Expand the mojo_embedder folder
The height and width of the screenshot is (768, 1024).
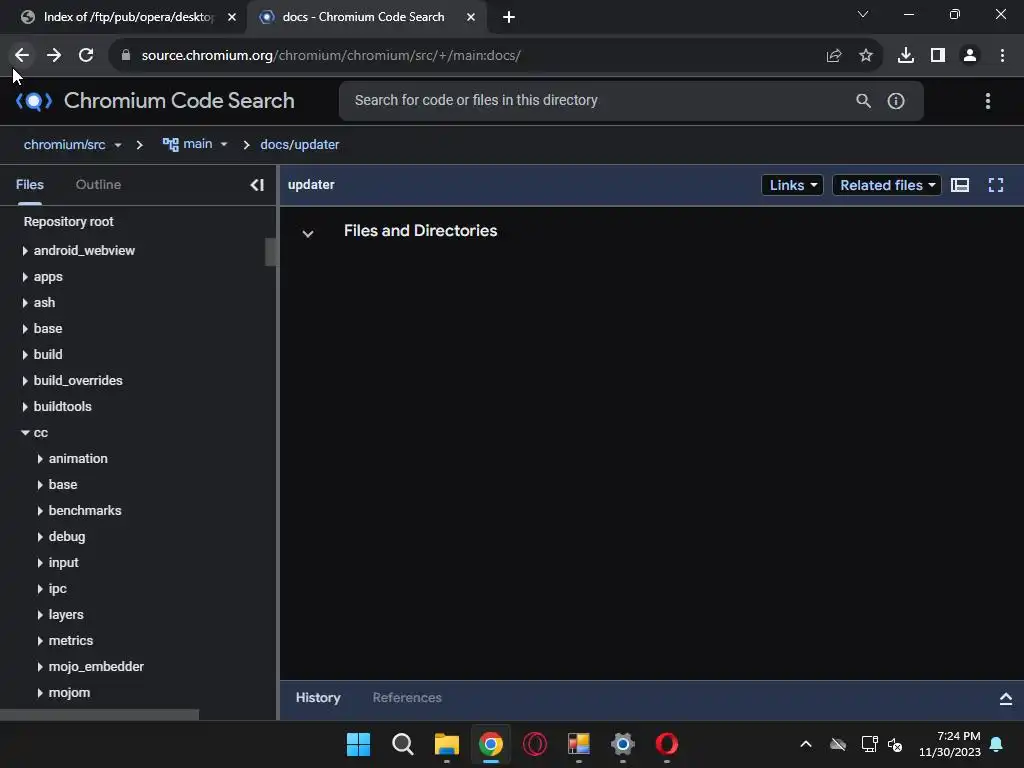pos(40,667)
